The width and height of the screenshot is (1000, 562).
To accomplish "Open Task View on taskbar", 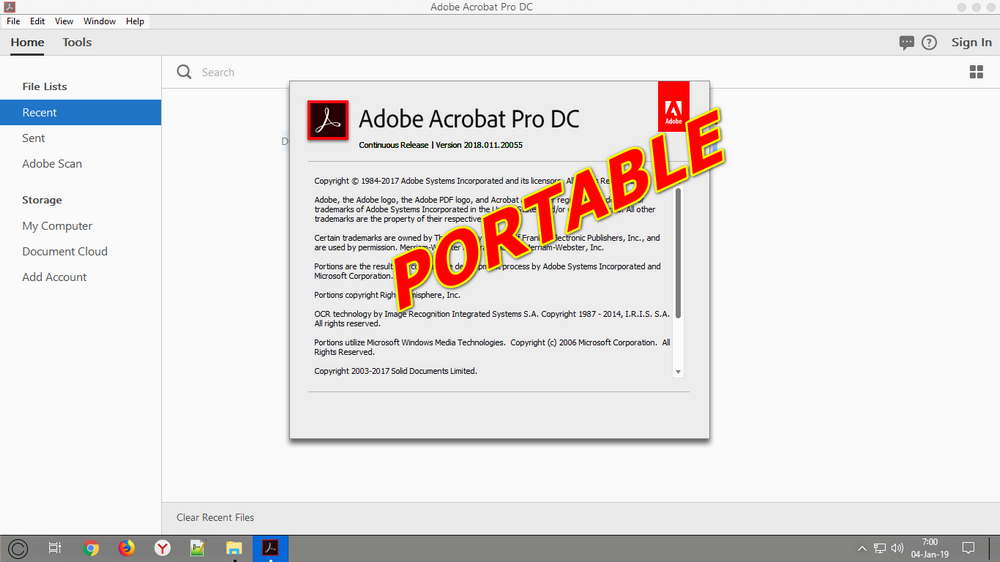I will coord(55,548).
